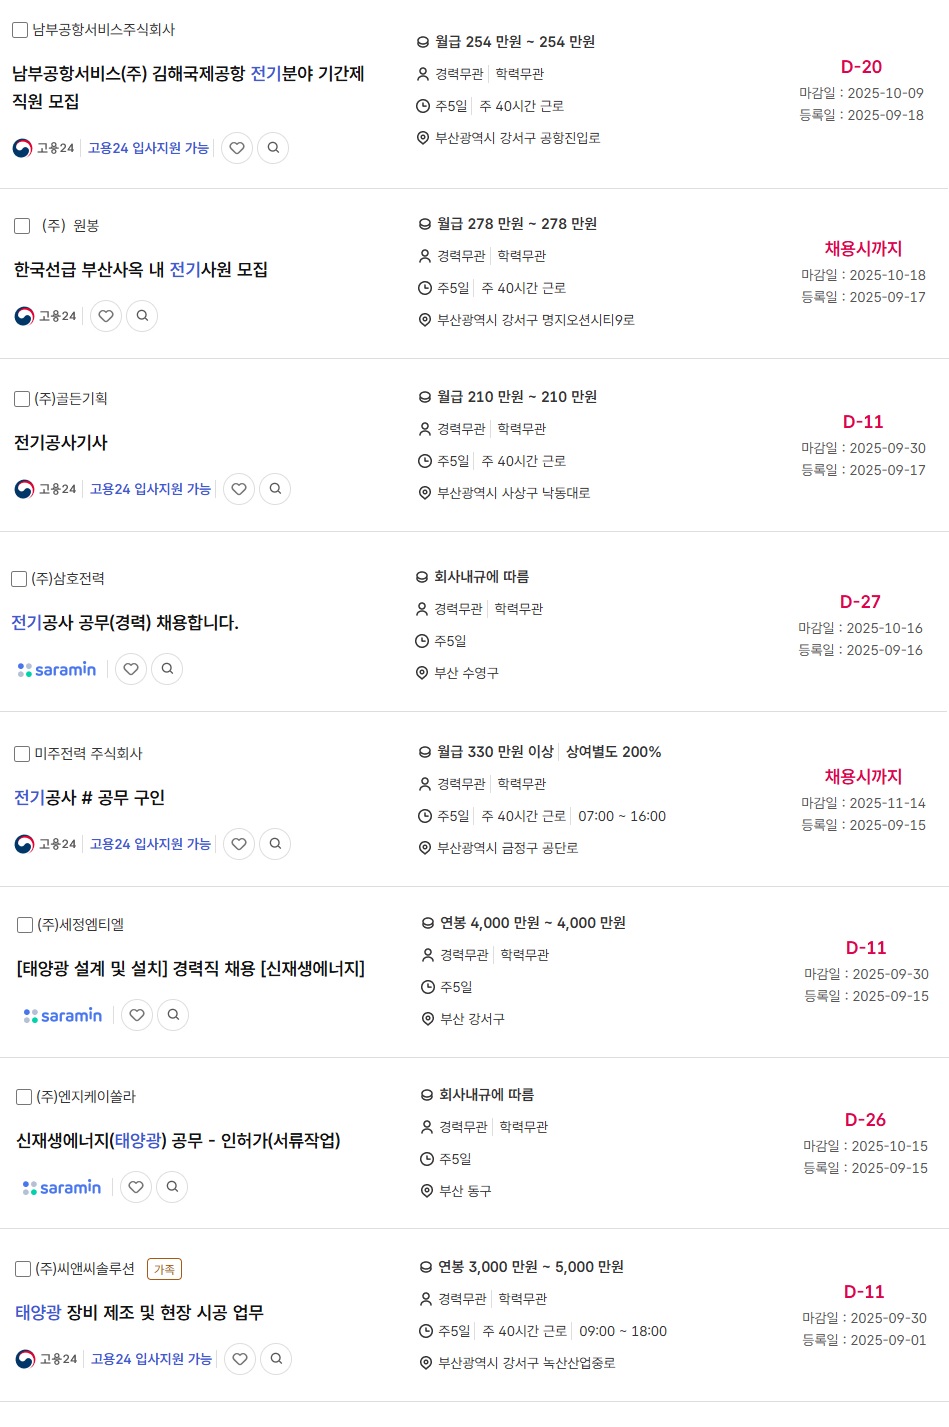Click the 가족 badge next to 씨앤씨솔루션

click(164, 1269)
